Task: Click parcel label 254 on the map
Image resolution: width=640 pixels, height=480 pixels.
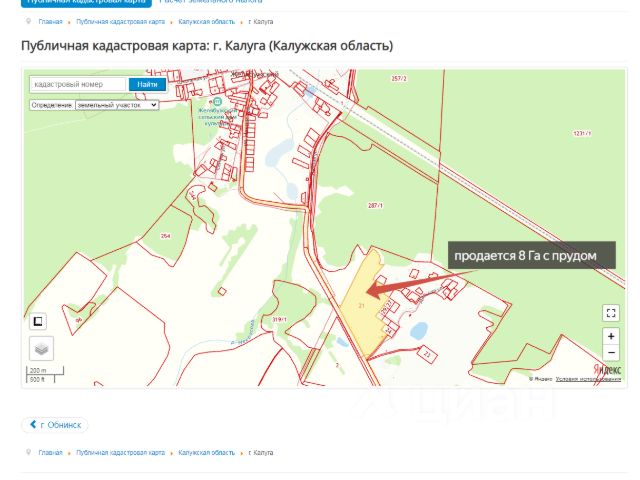Action: click(x=166, y=236)
